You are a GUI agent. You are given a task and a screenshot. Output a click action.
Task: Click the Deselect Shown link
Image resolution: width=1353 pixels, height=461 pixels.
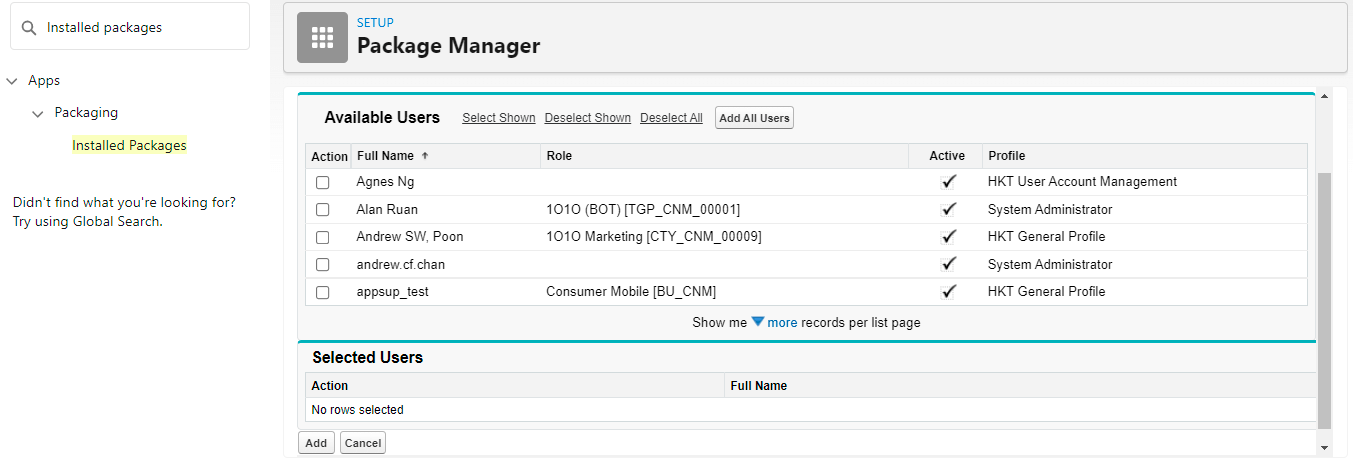(x=588, y=118)
